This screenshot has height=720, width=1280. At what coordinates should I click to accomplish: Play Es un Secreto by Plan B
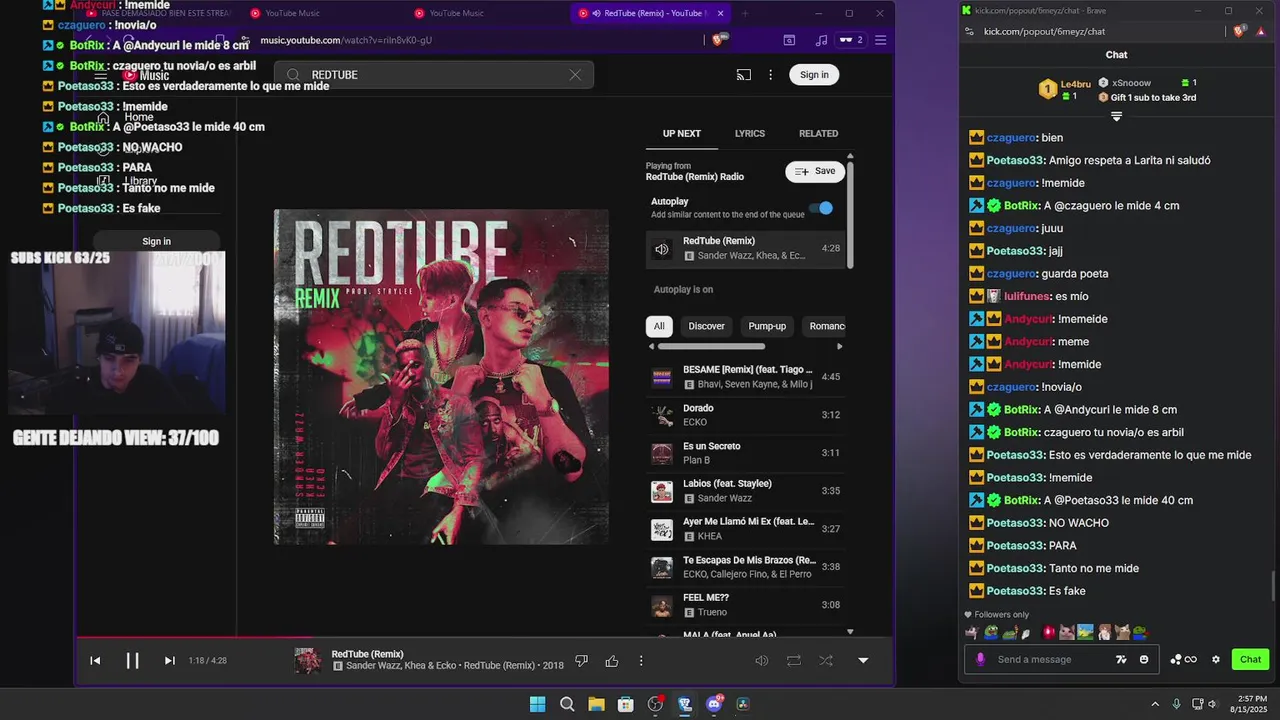[x=745, y=453]
